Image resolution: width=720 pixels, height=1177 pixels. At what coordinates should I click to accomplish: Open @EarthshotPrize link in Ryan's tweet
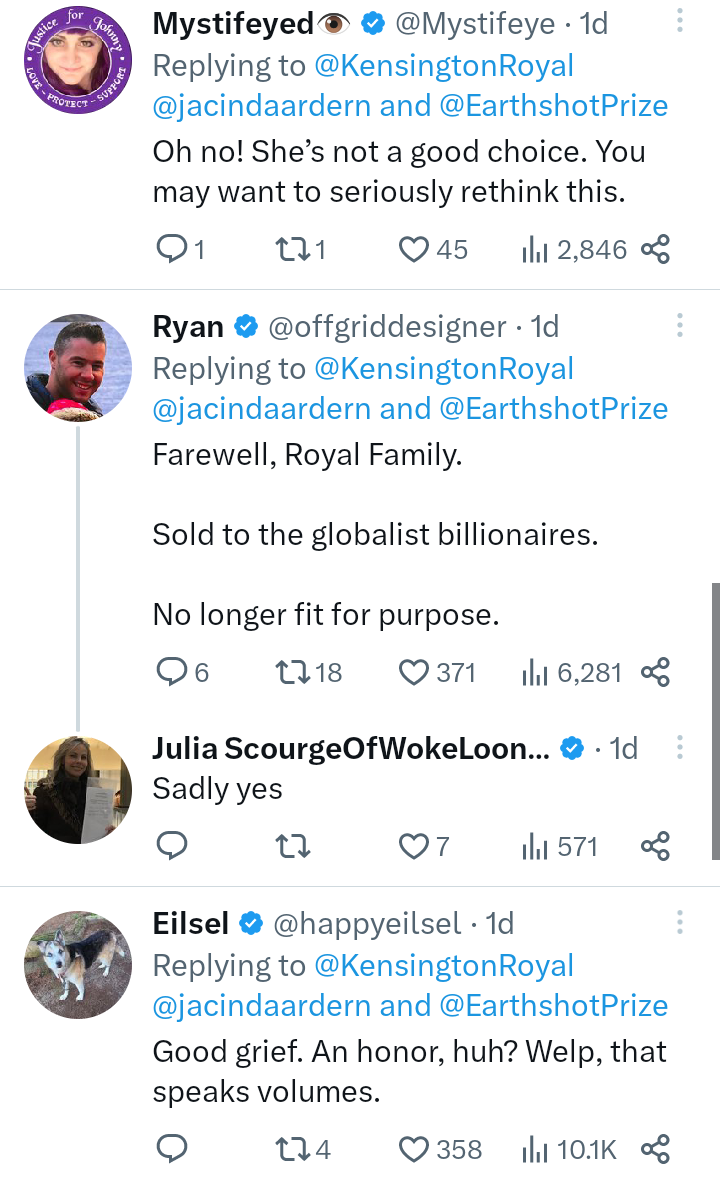click(x=552, y=408)
